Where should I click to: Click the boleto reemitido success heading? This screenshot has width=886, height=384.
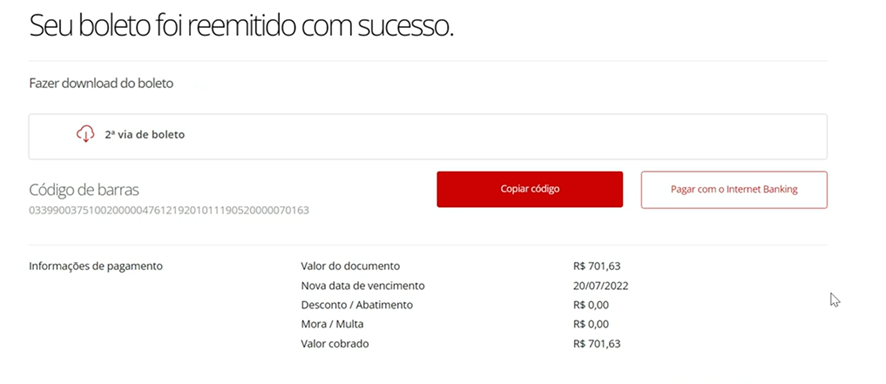(x=241, y=27)
